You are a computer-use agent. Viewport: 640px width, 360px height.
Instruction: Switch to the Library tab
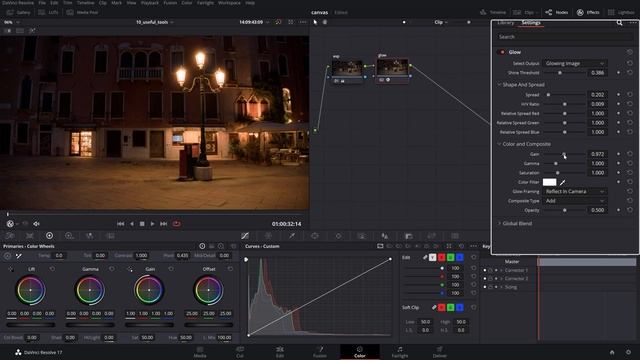[505, 23]
